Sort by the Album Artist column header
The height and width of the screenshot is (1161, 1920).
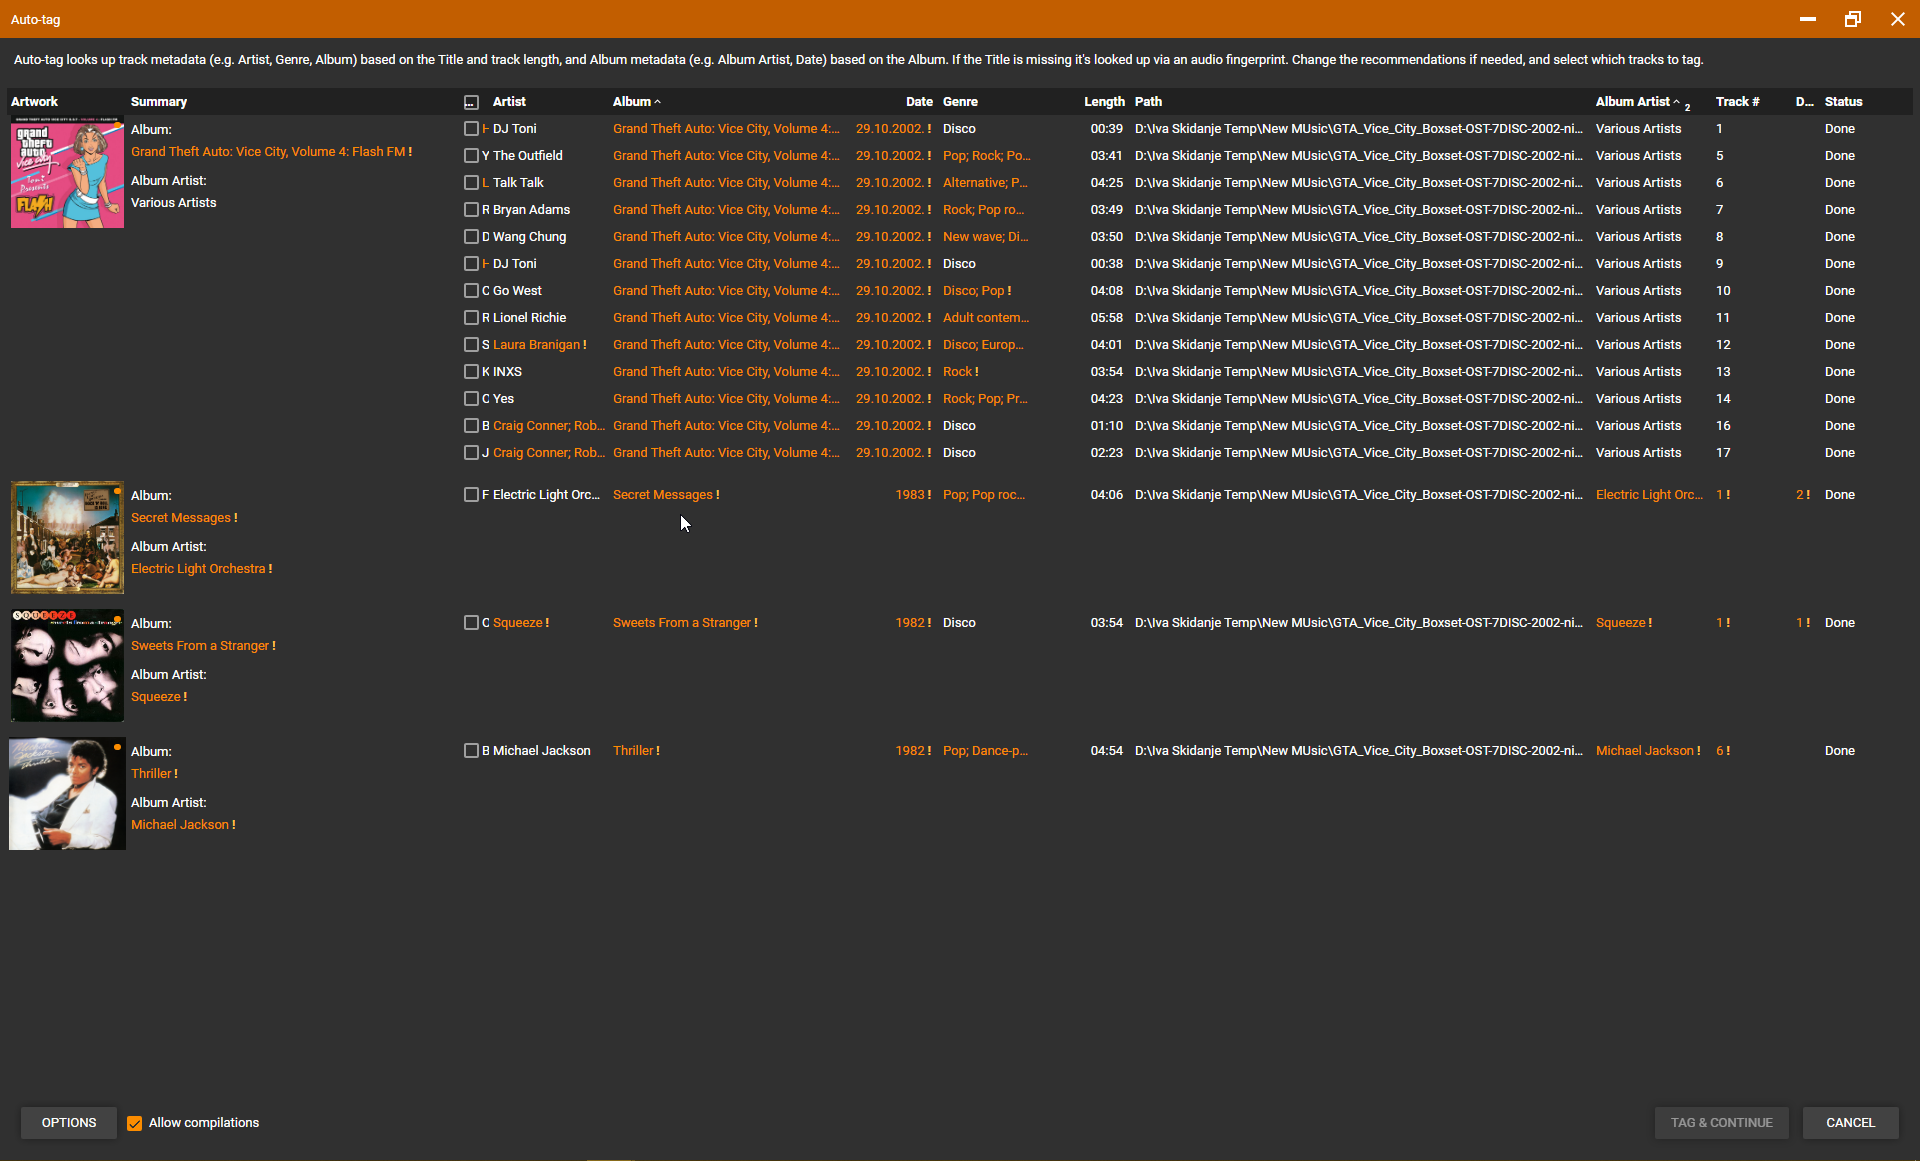point(1632,102)
